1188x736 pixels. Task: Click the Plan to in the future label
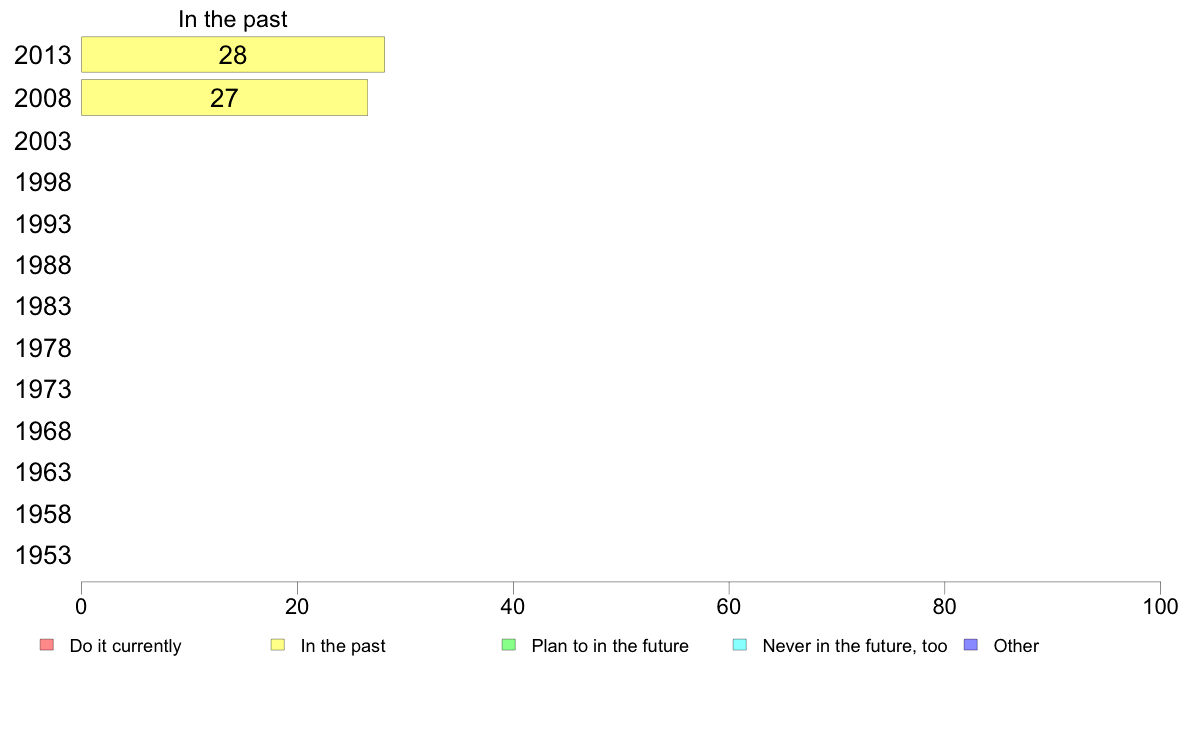coord(610,646)
